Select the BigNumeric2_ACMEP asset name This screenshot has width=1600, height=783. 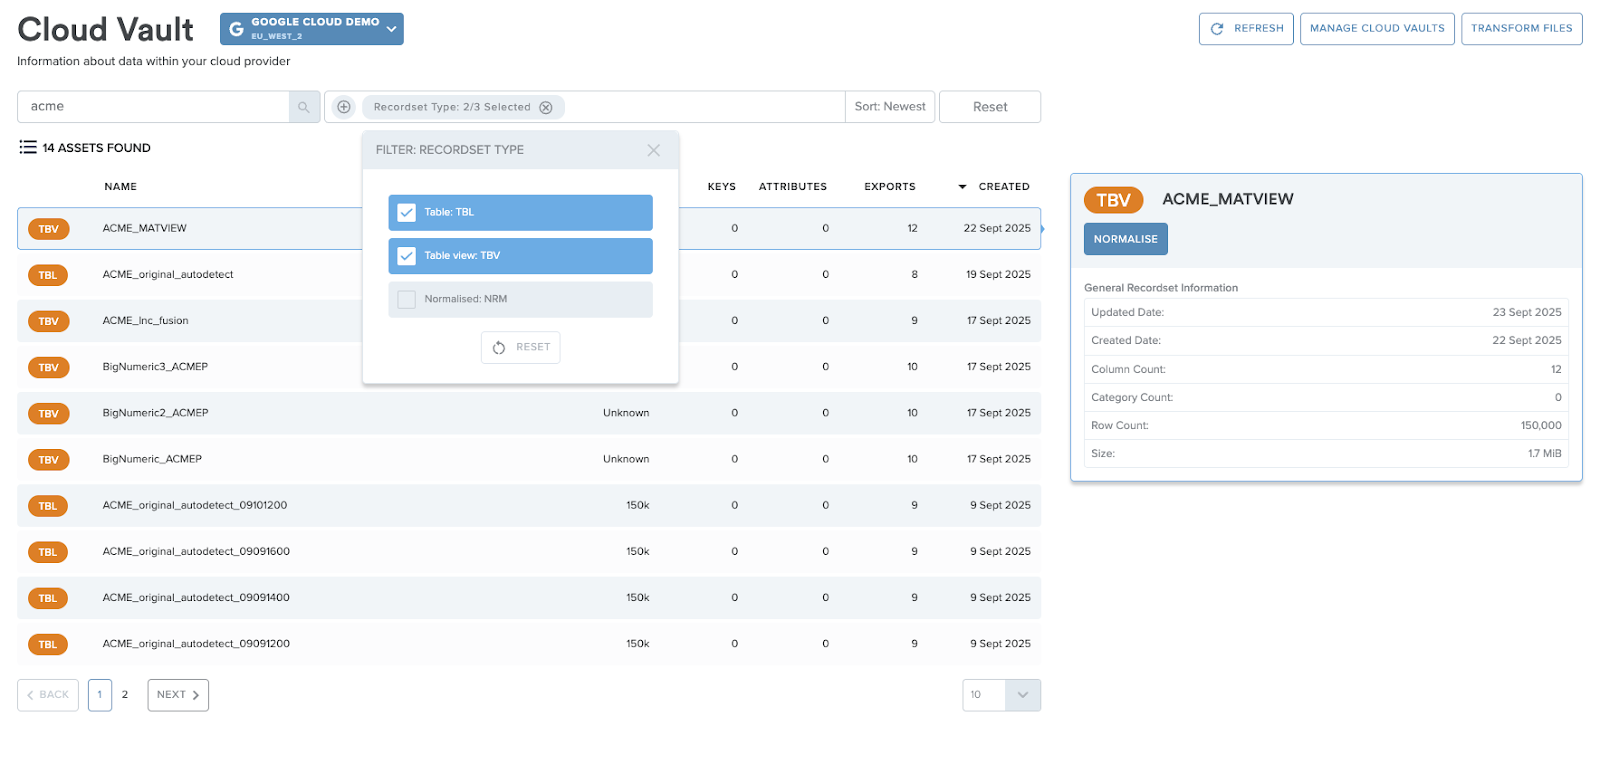(x=155, y=413)
